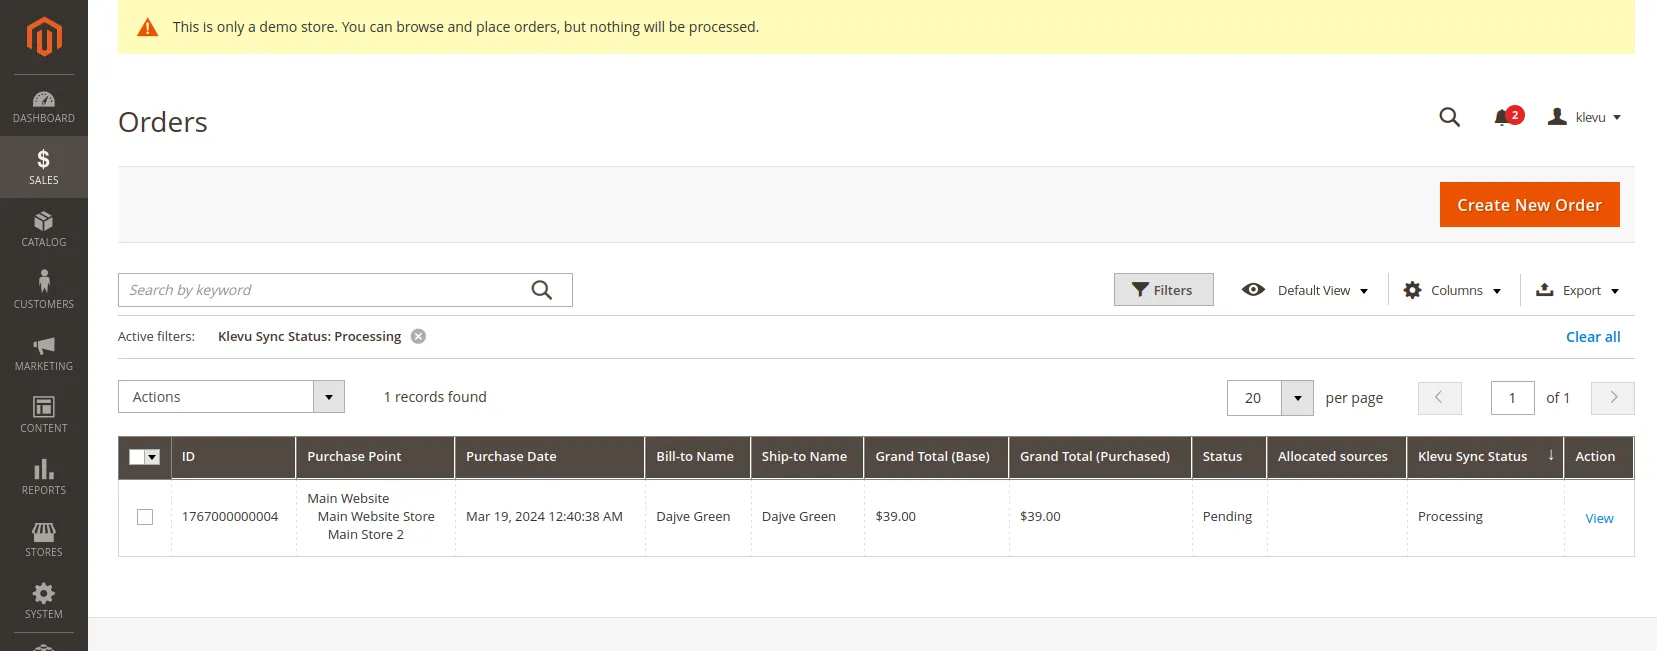The image size is (1657, 651).
Task: Click the Clear all link
Action: (x=1593, y=337)
